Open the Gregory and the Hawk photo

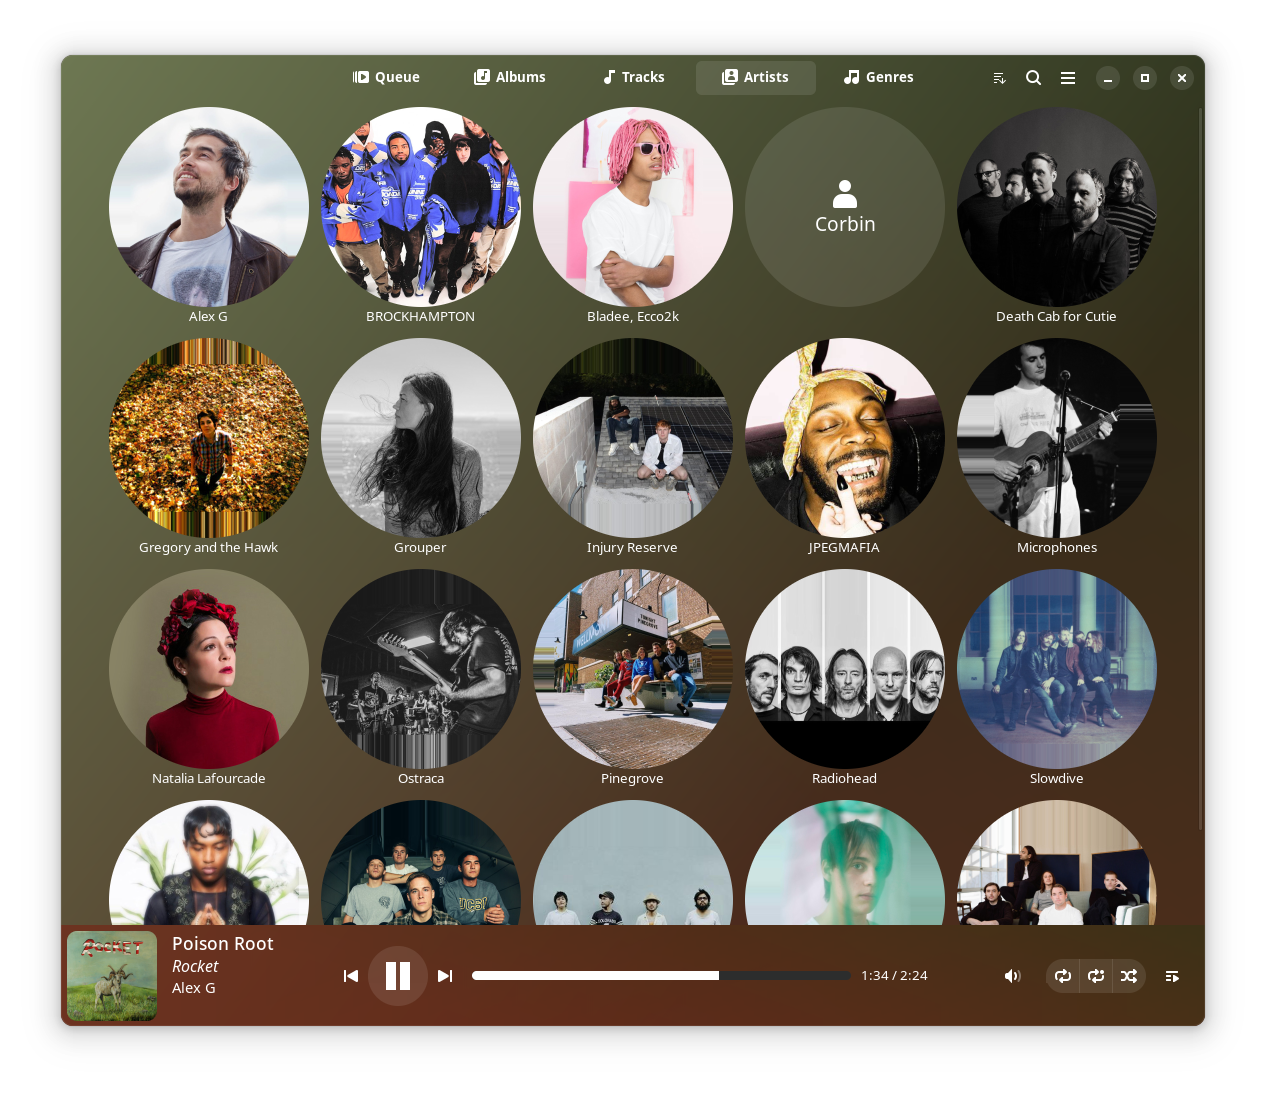click(209, 438)
